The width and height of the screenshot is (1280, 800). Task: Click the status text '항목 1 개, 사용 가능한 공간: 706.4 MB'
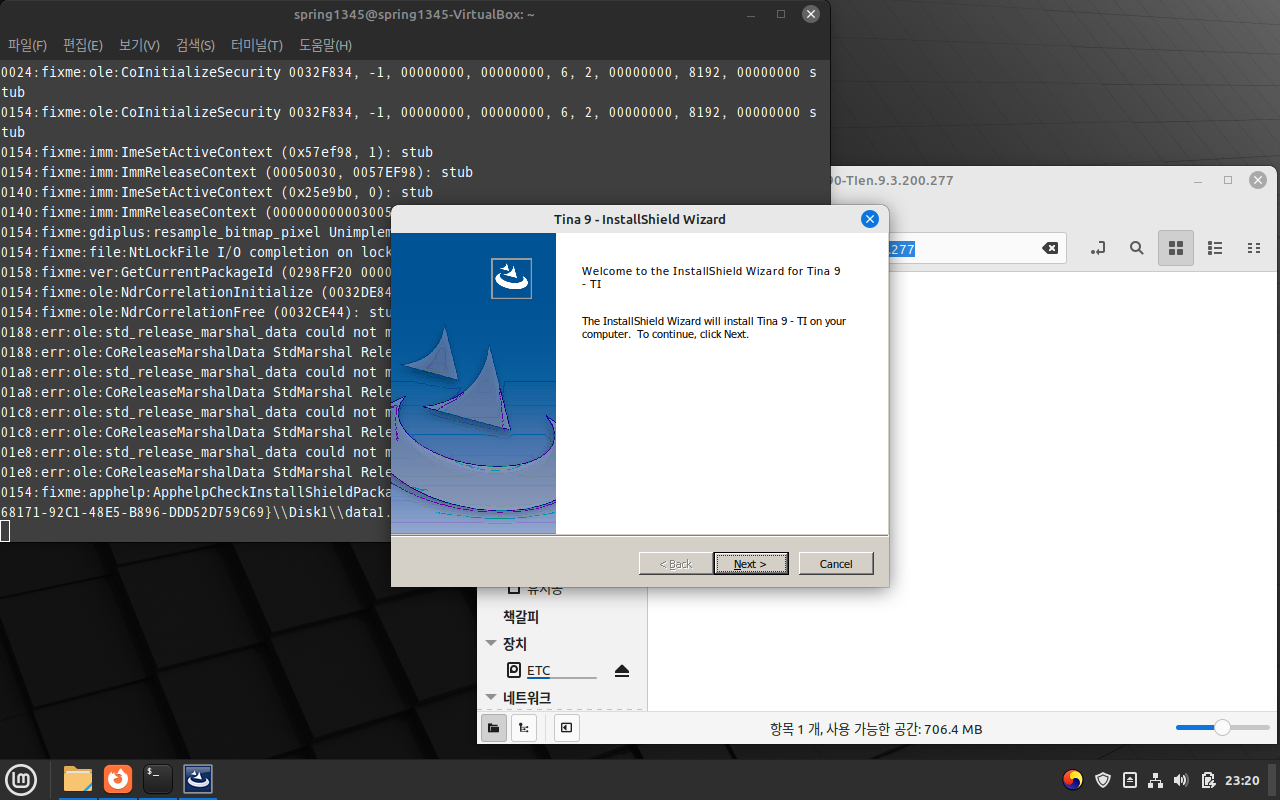coord(876,729)
